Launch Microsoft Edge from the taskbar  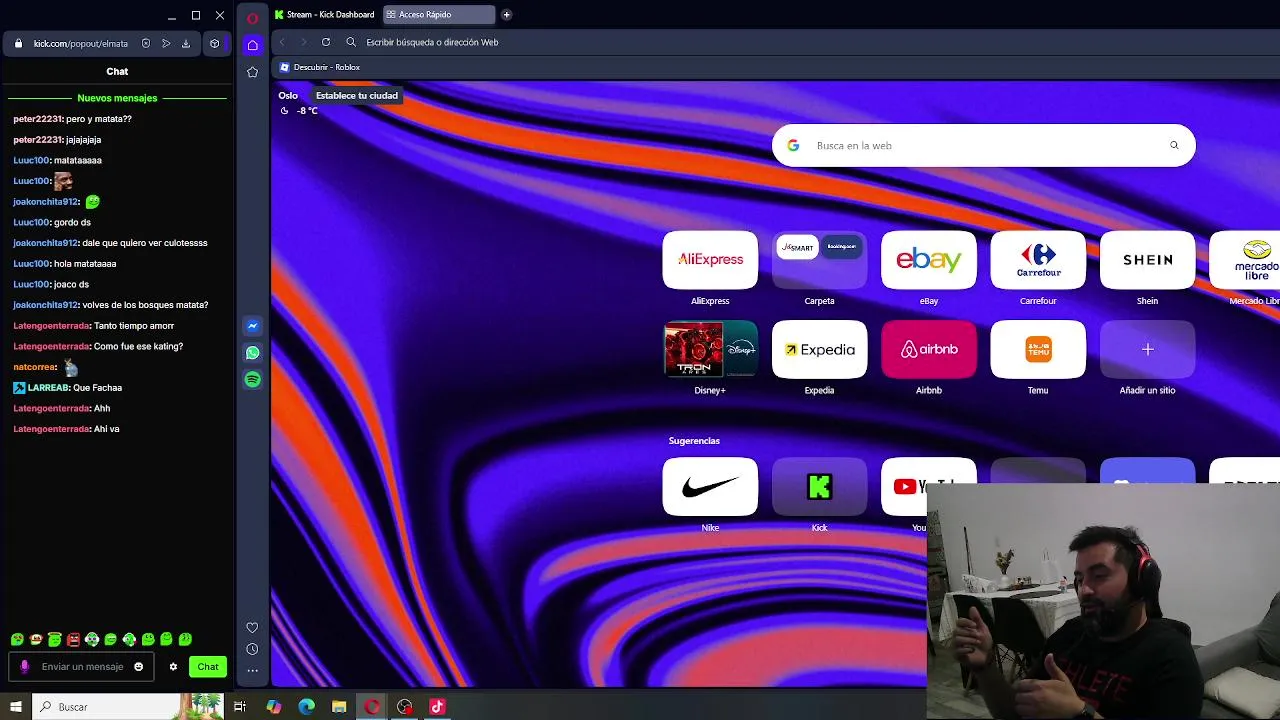(306, 707)
